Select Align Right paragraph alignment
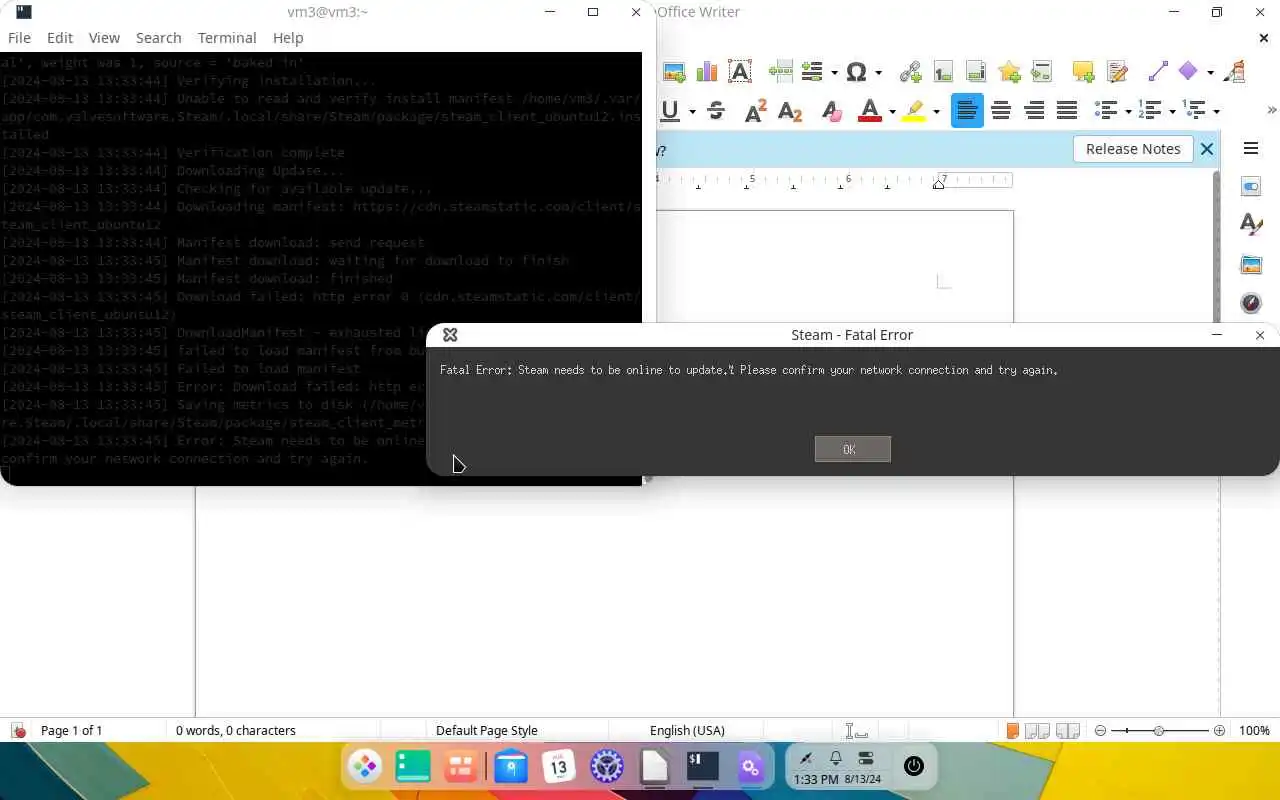Screen dimensions: 1280x800 click(x=1034, y=111)
